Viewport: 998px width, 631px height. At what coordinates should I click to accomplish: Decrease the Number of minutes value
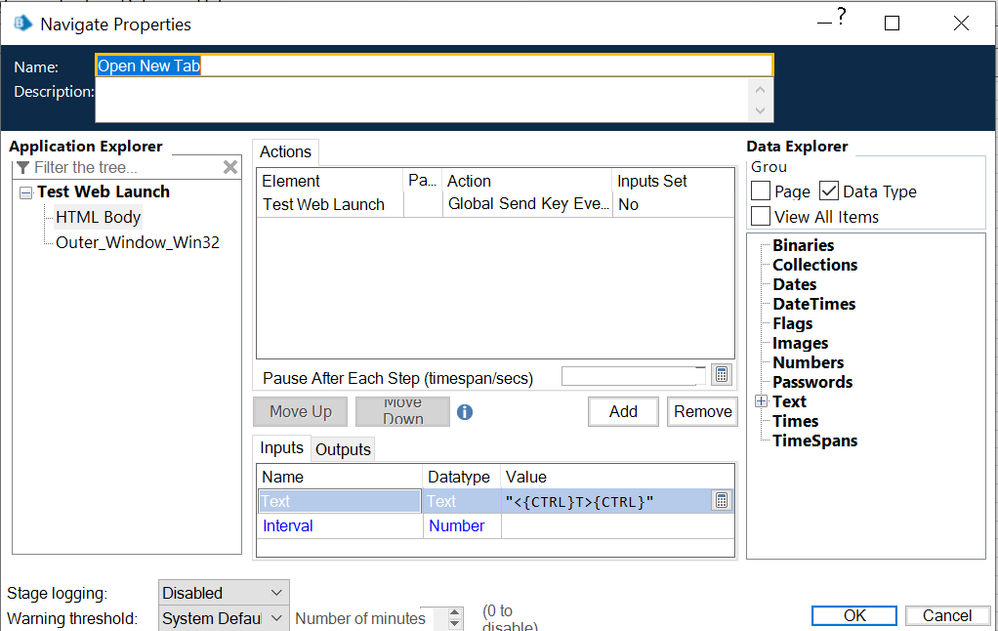point(454,624)
